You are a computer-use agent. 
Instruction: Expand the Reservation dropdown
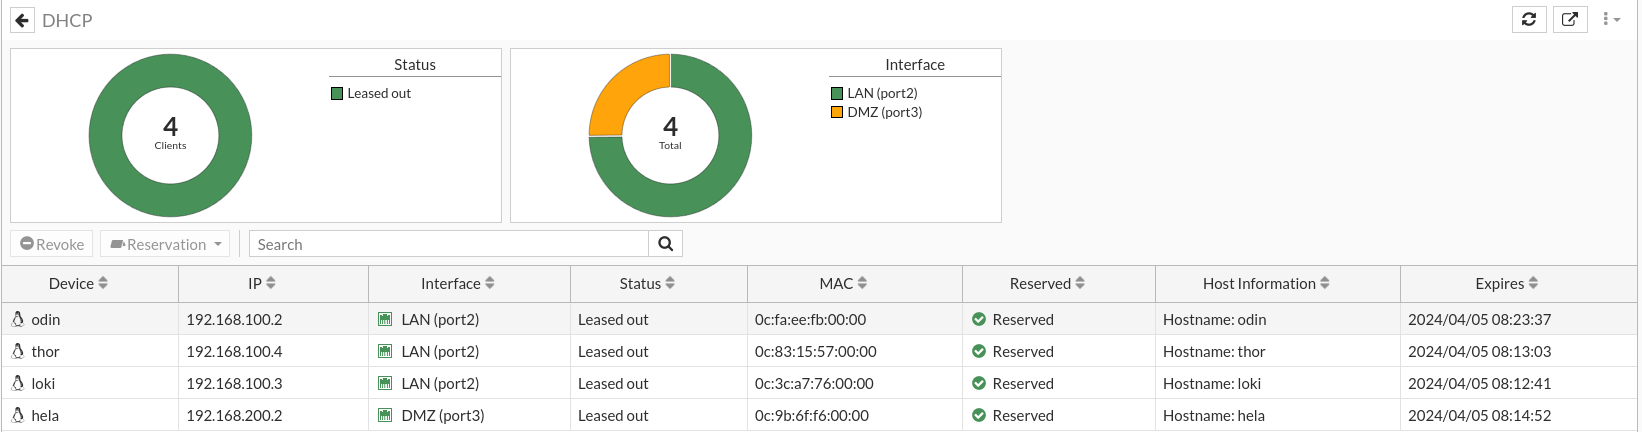coord(165,244)
